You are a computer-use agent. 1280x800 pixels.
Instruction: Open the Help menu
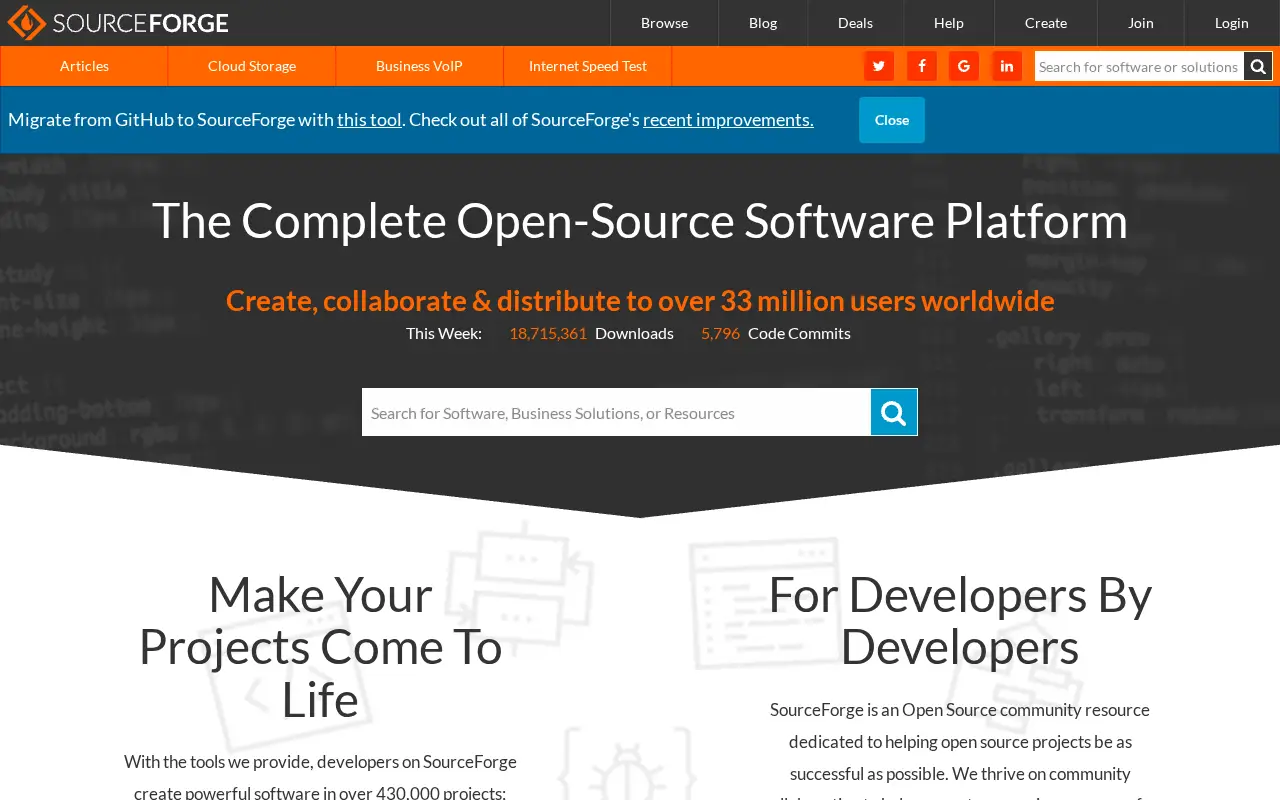coord(949,23)
